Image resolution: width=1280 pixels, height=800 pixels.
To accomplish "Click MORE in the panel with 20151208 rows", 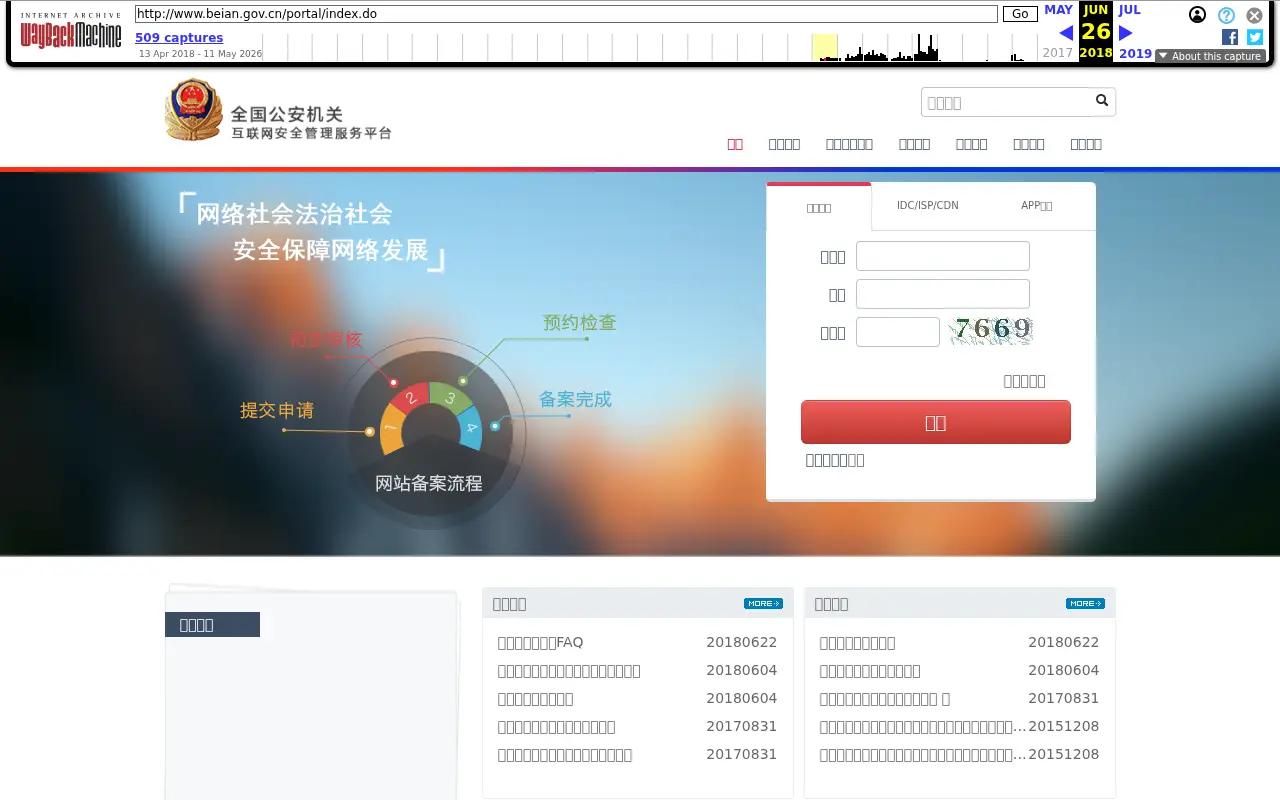I will (x=1085, y=603).
